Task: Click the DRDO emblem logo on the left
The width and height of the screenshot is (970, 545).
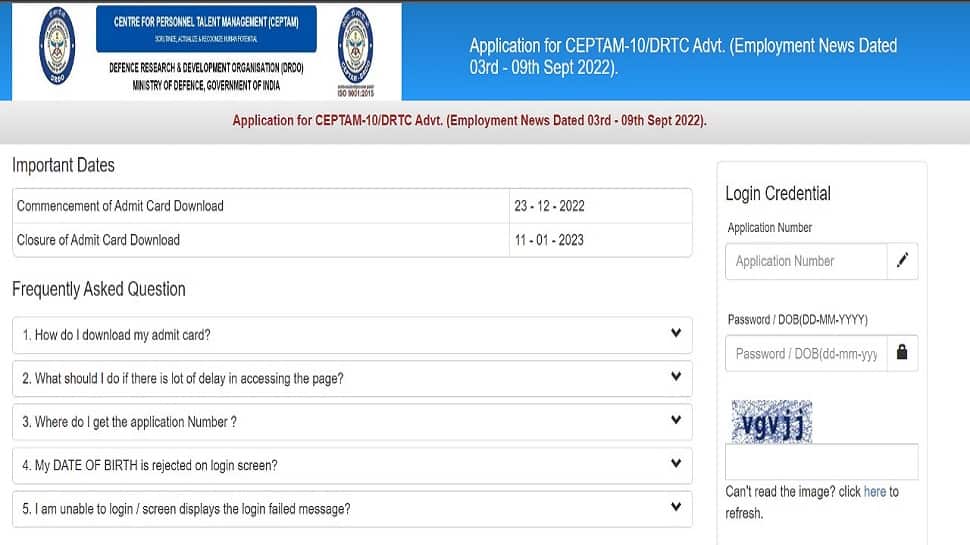Action: [x=57, y=46]
